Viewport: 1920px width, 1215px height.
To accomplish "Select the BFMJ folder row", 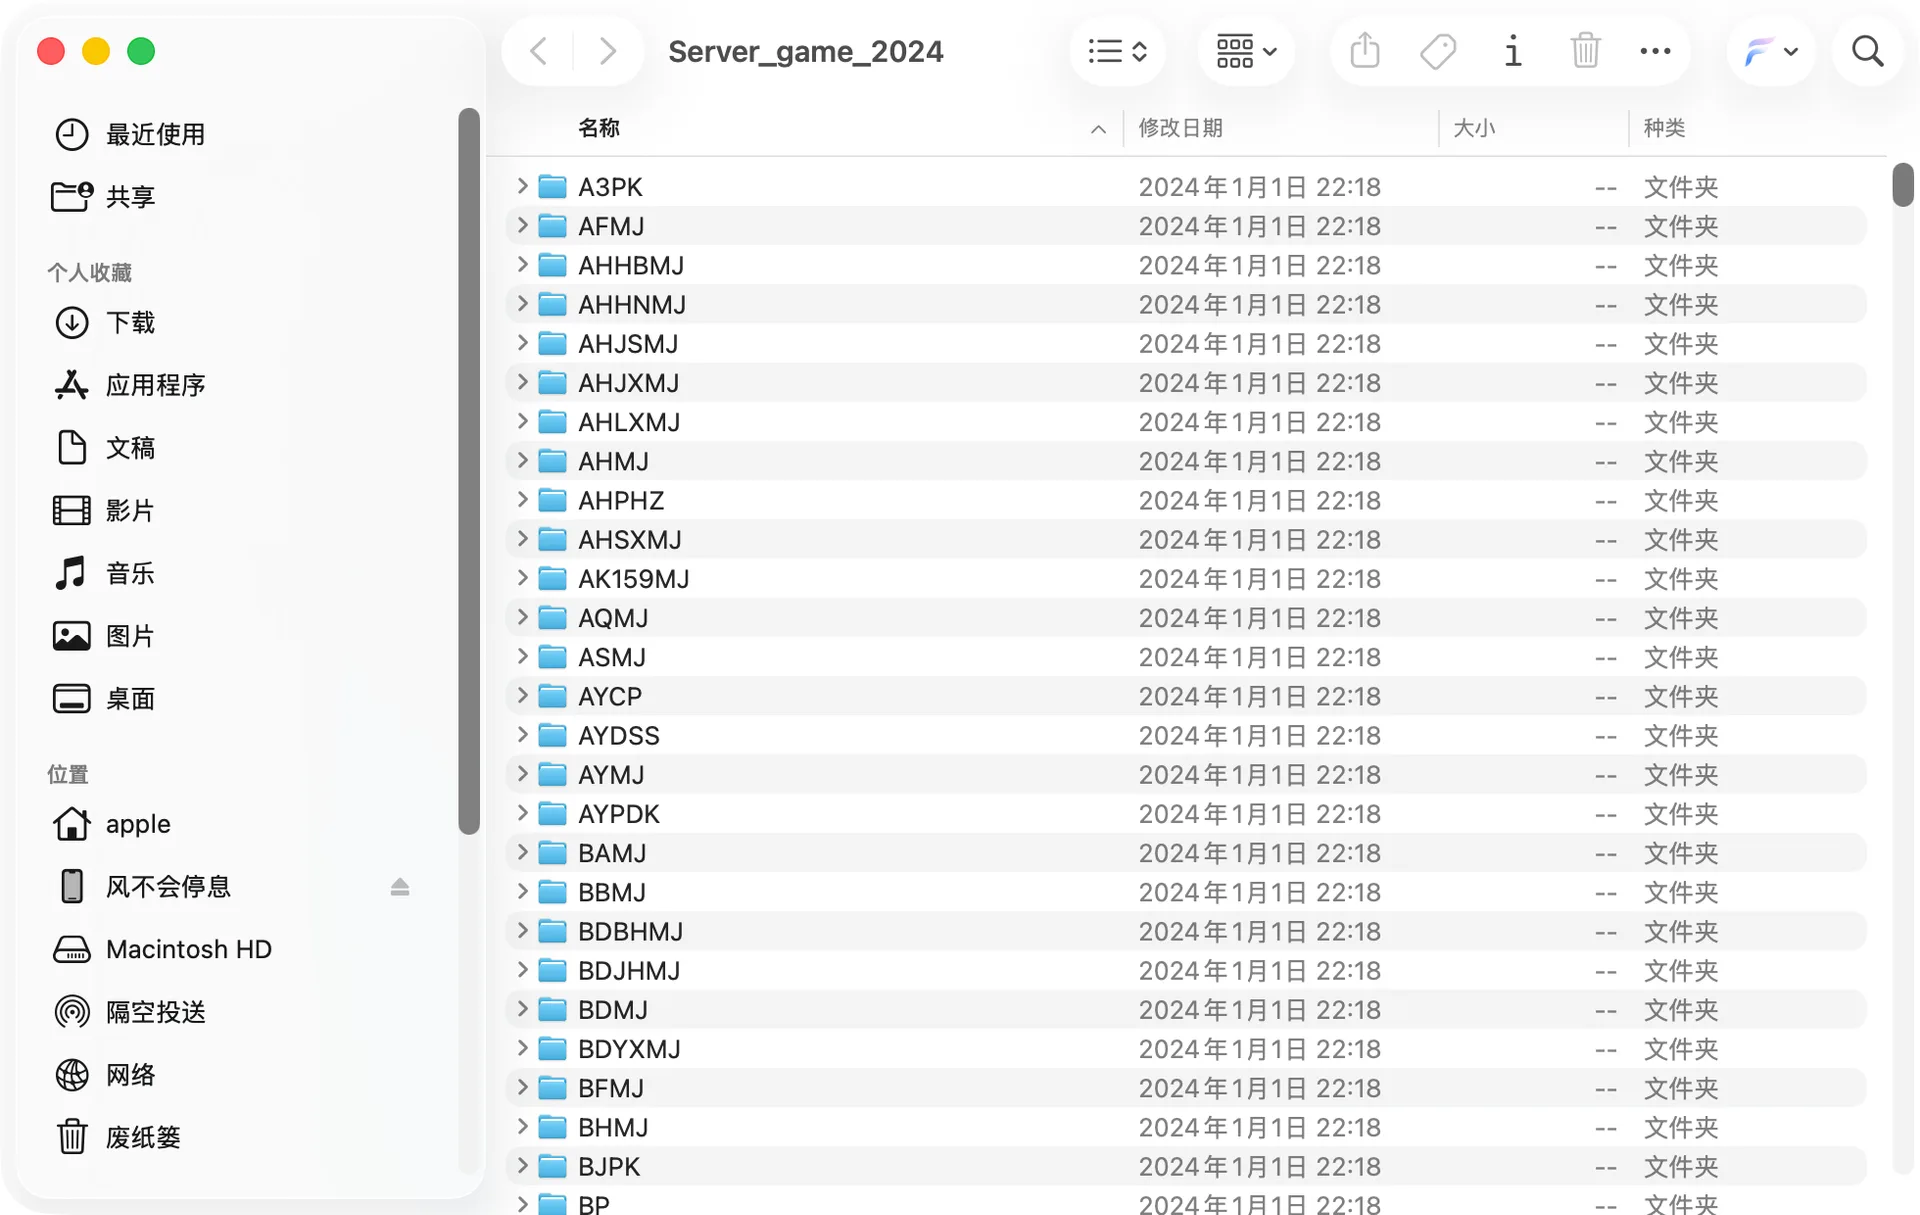I will click(1185, 1088).
